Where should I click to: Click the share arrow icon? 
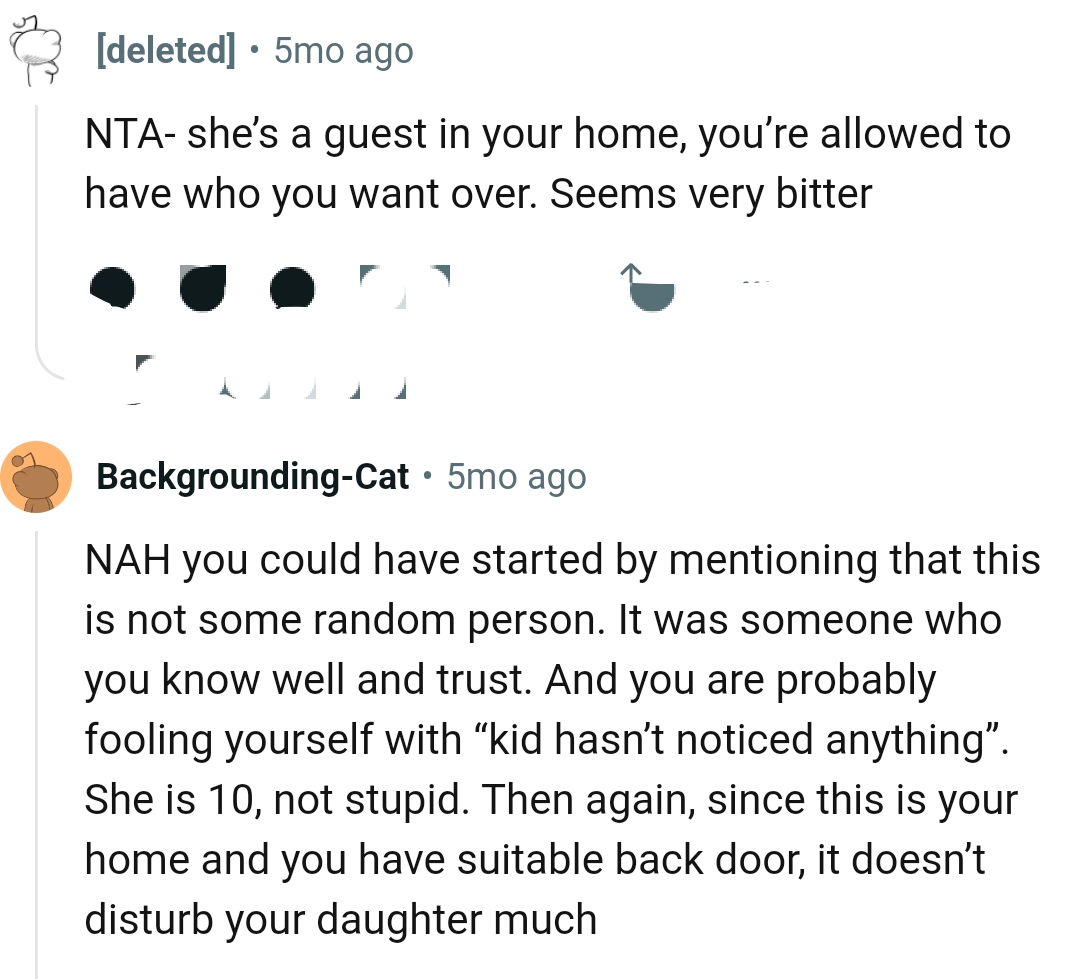[648, 290]
